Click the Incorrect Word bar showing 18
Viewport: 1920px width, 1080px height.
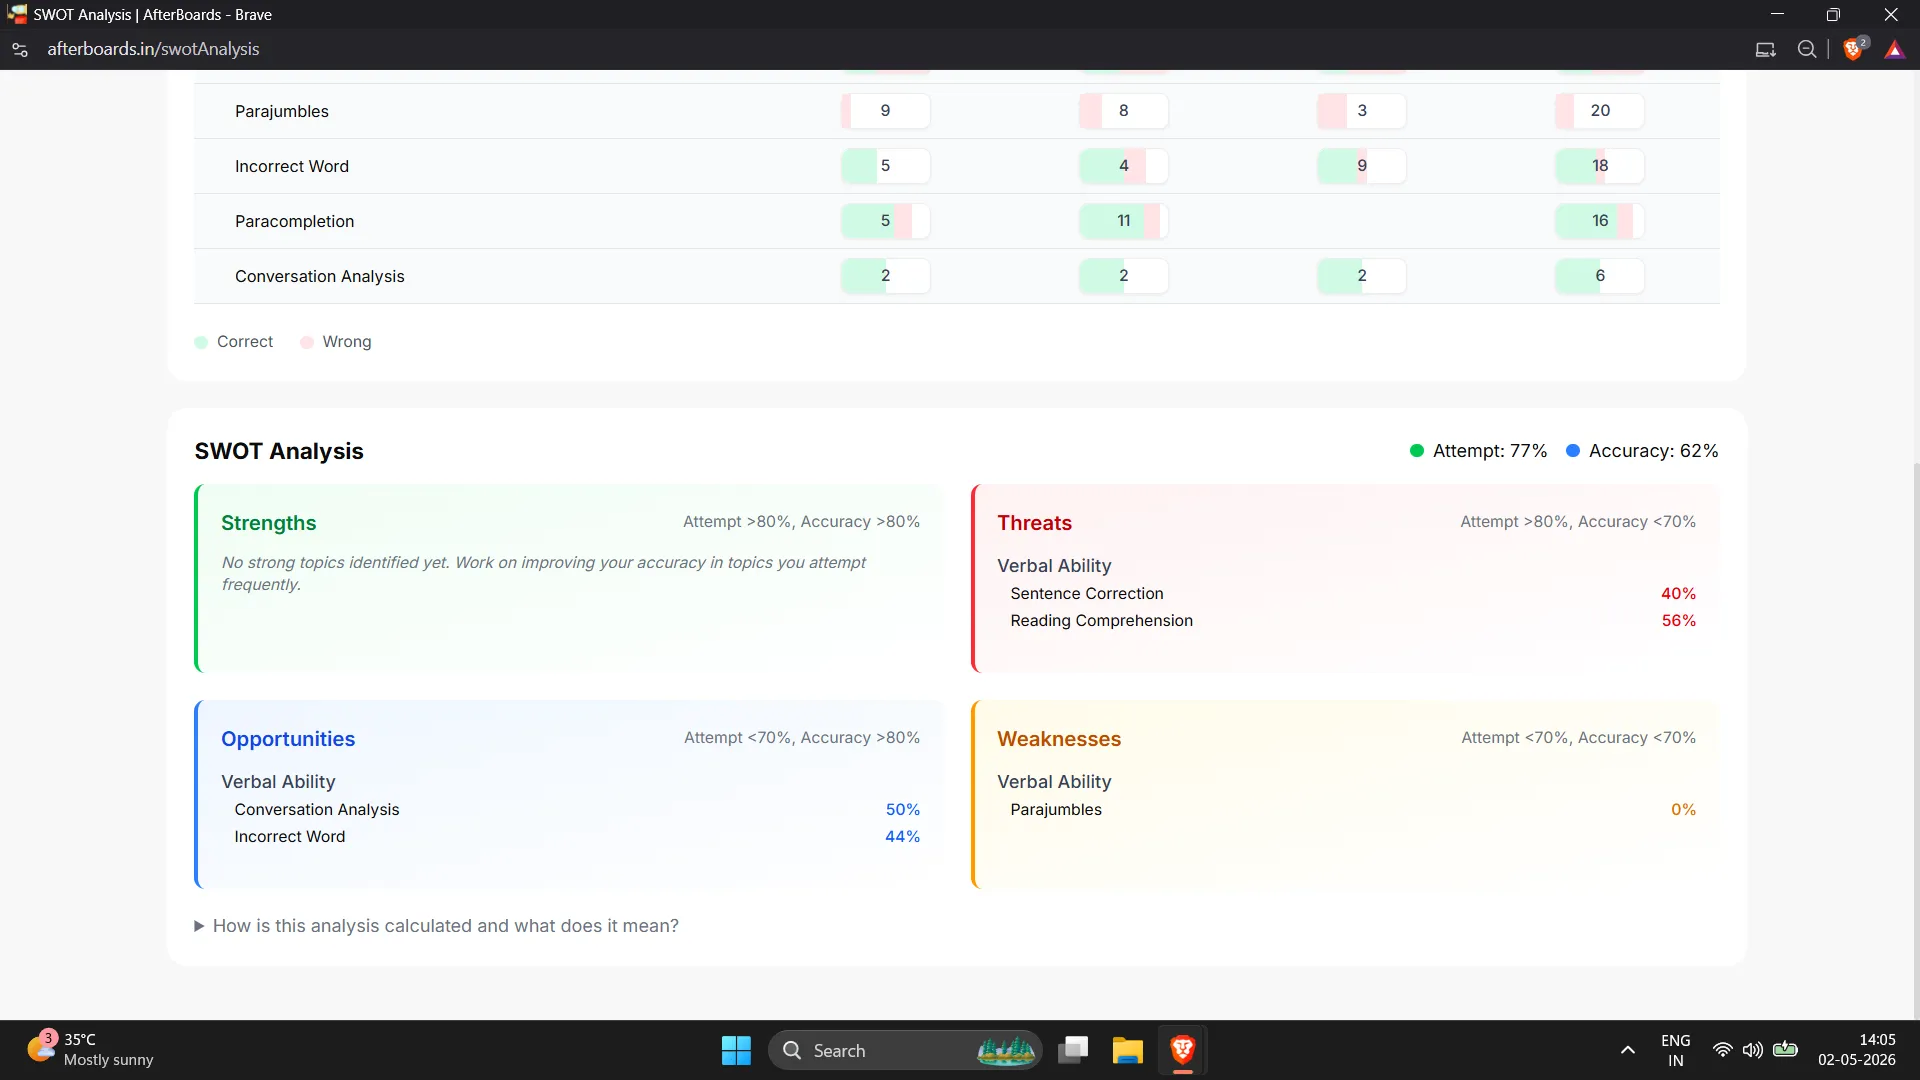[x=1600, y=166]
